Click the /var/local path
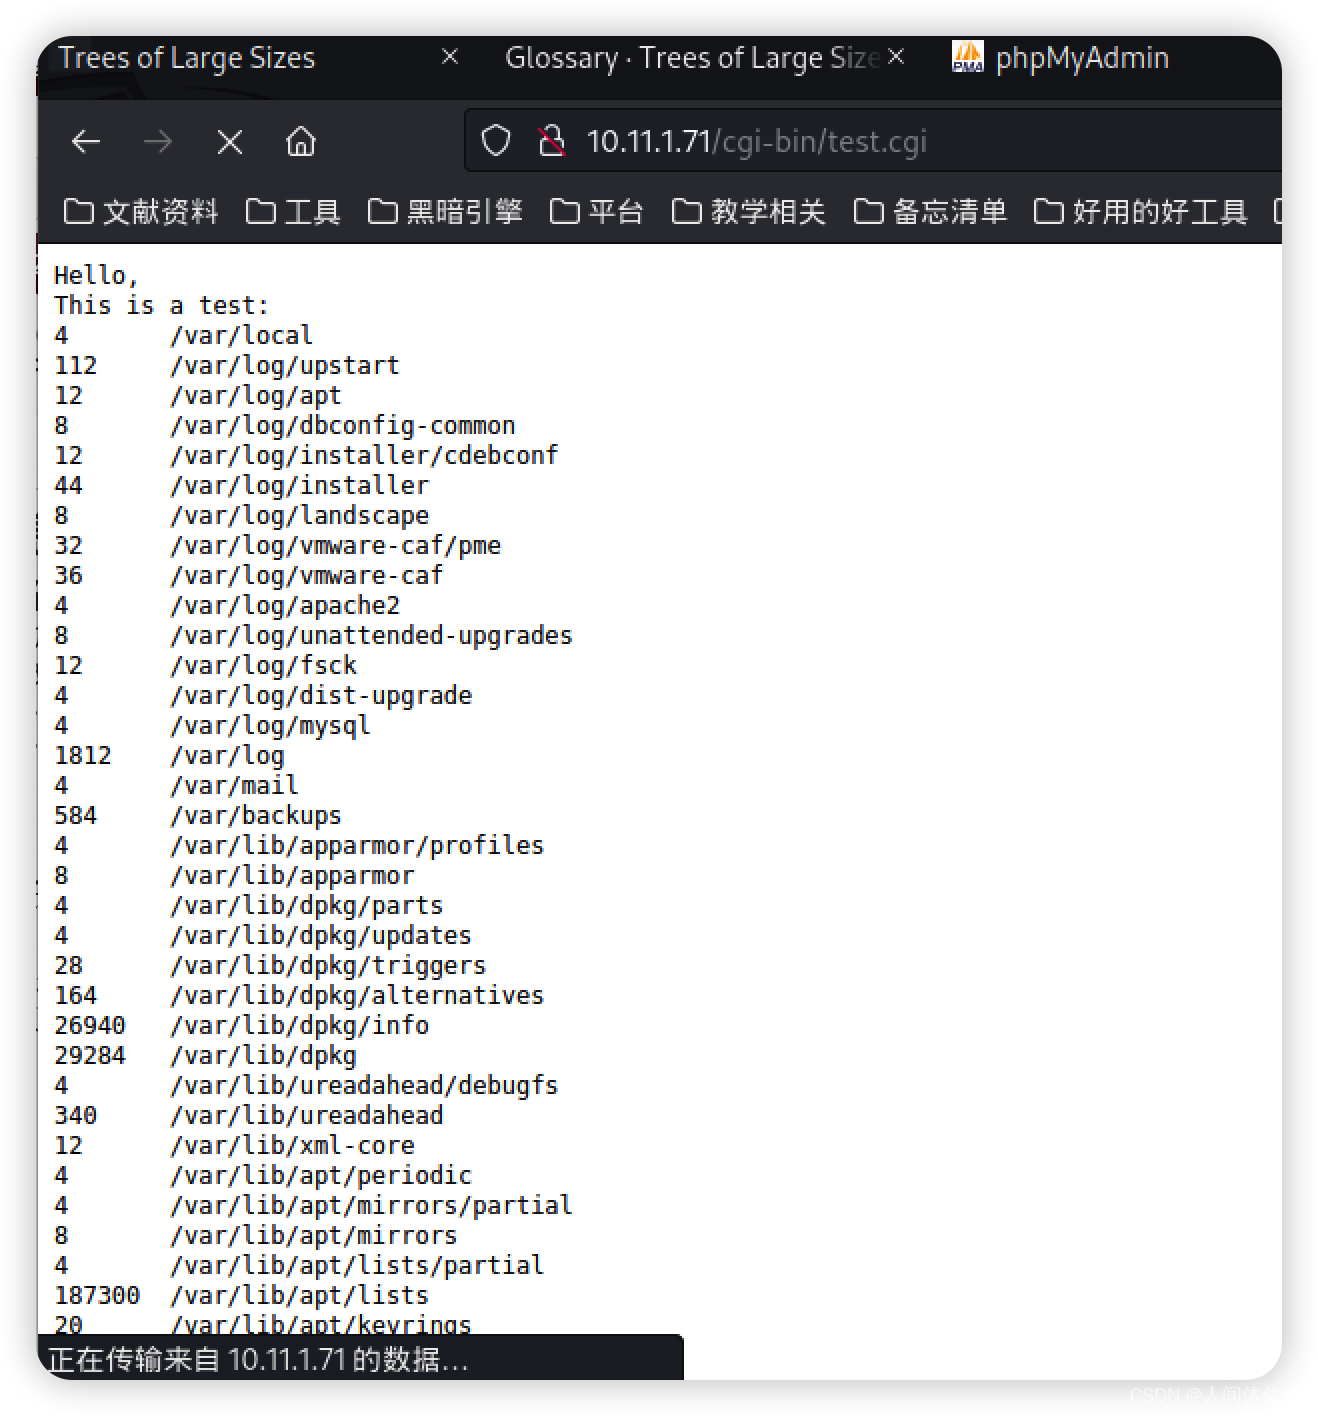Screen dimensions: 1318x1416 pos(241,335)
